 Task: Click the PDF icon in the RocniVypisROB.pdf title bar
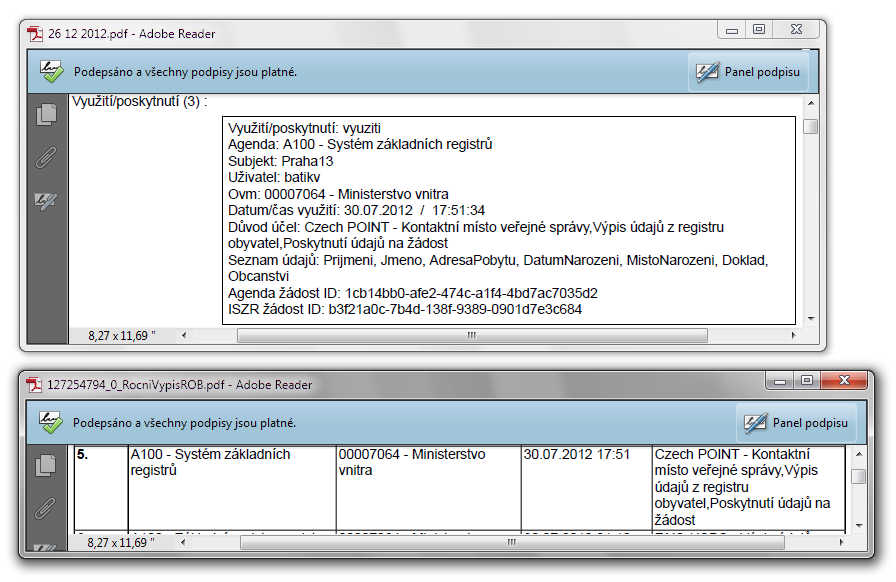[34, 385]
